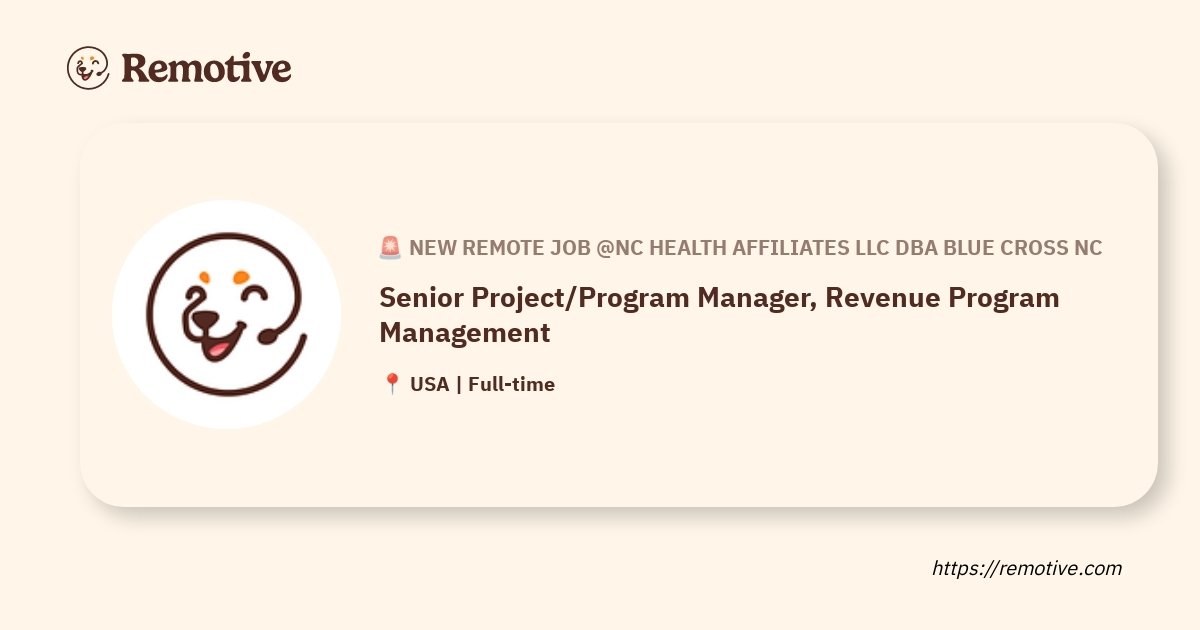Click the red location pin emoji

[x=392, y=384]
